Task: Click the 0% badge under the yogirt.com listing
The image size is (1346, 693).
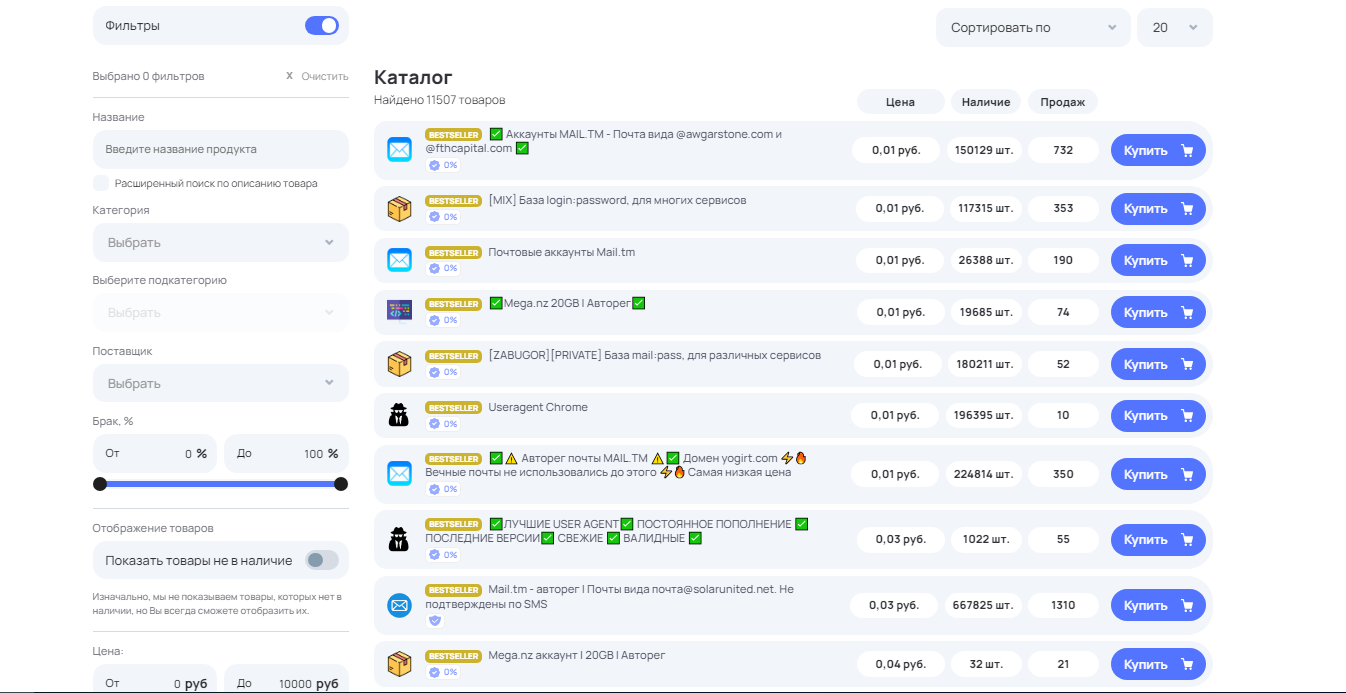Action: 443,489
